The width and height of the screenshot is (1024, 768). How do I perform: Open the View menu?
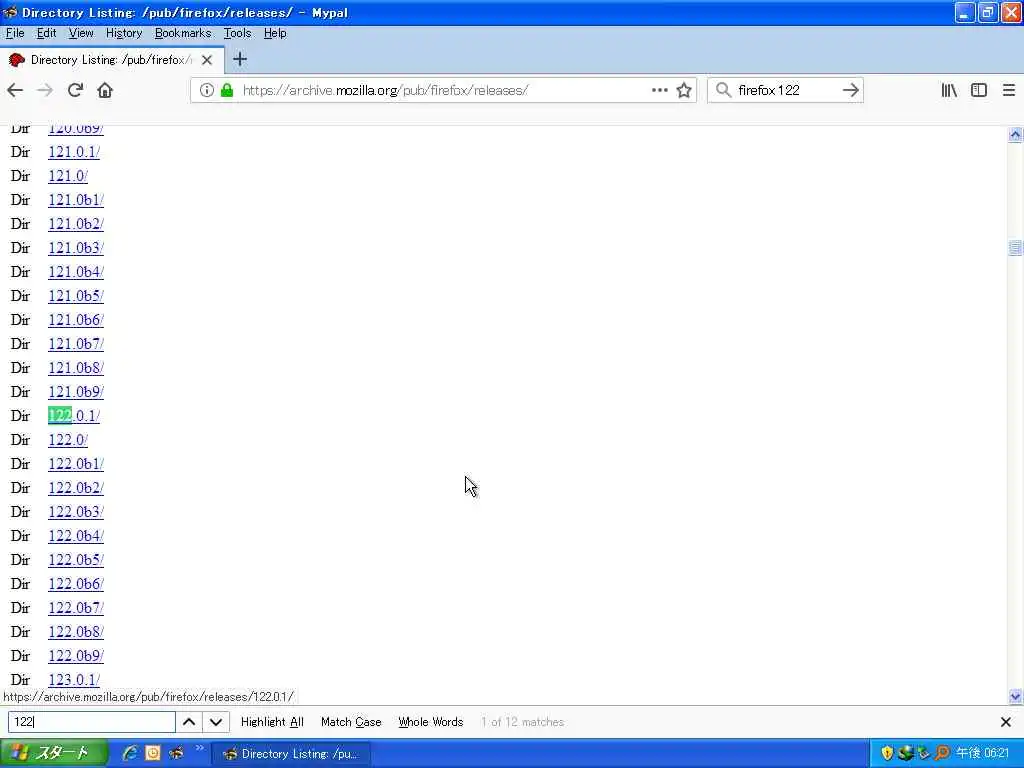(81, 33)
